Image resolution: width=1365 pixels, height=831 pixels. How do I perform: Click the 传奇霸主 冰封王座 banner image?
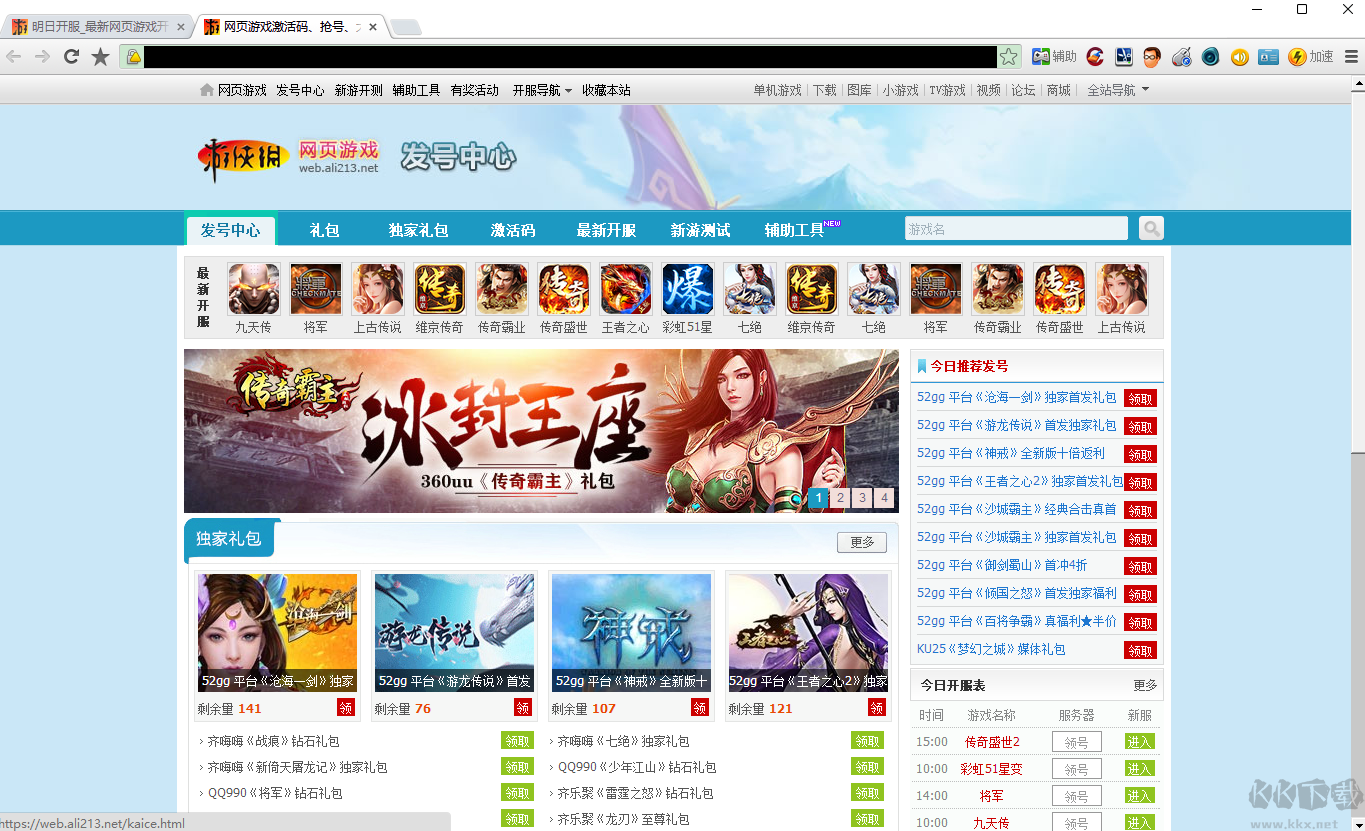(541, 431)
